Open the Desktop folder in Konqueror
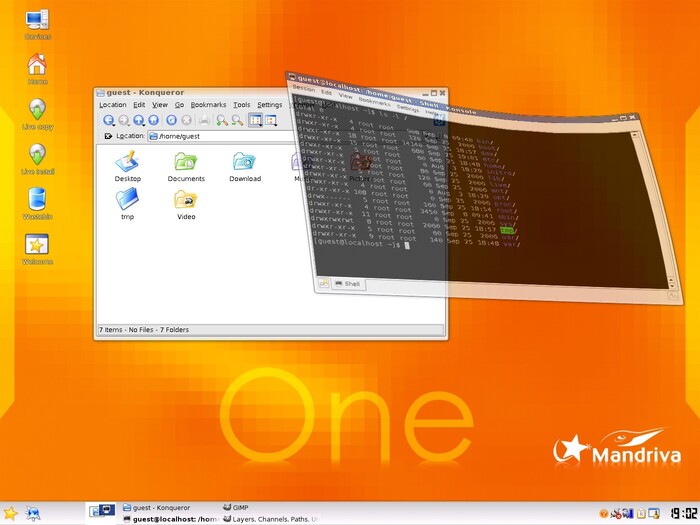Image resolution: width=700 pixels, height=525 pixels. point(128,167)
